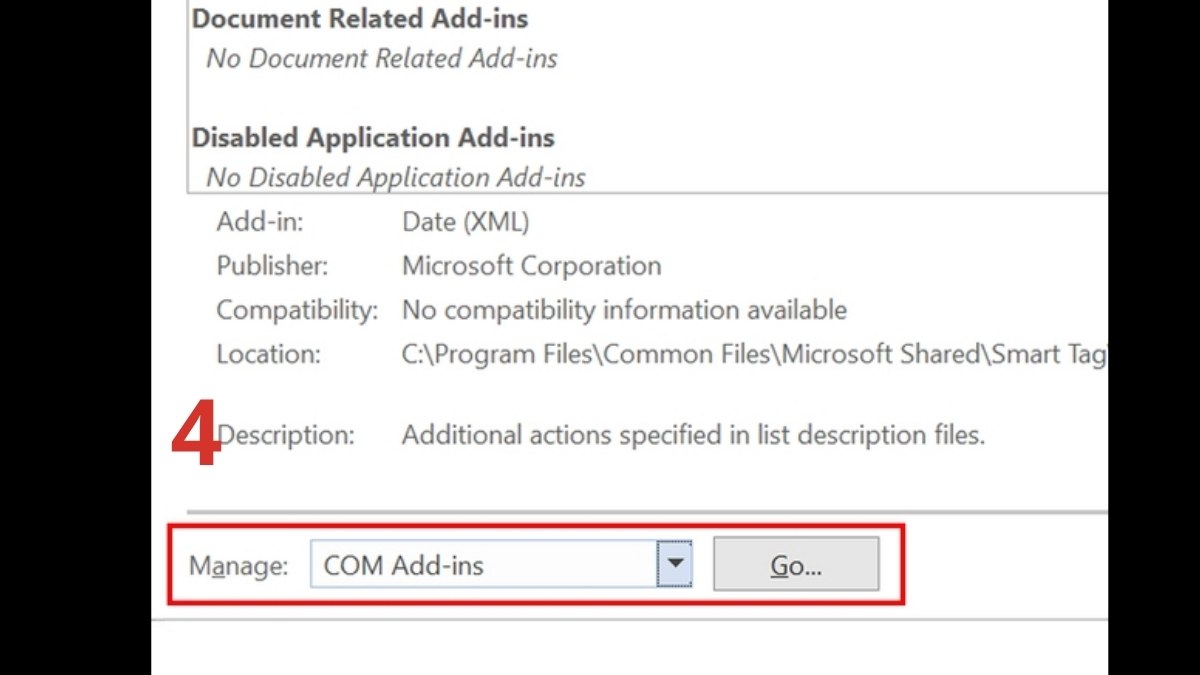Click the Add-in label

[x=258, y=221]
